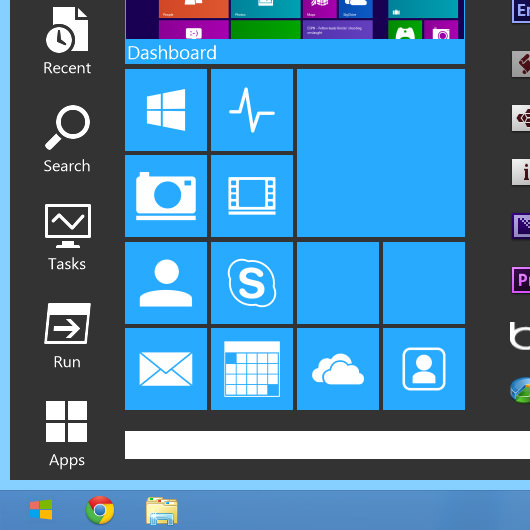530x530 pixels.
Task: Focus the white search input box
Action: [327, 445]
